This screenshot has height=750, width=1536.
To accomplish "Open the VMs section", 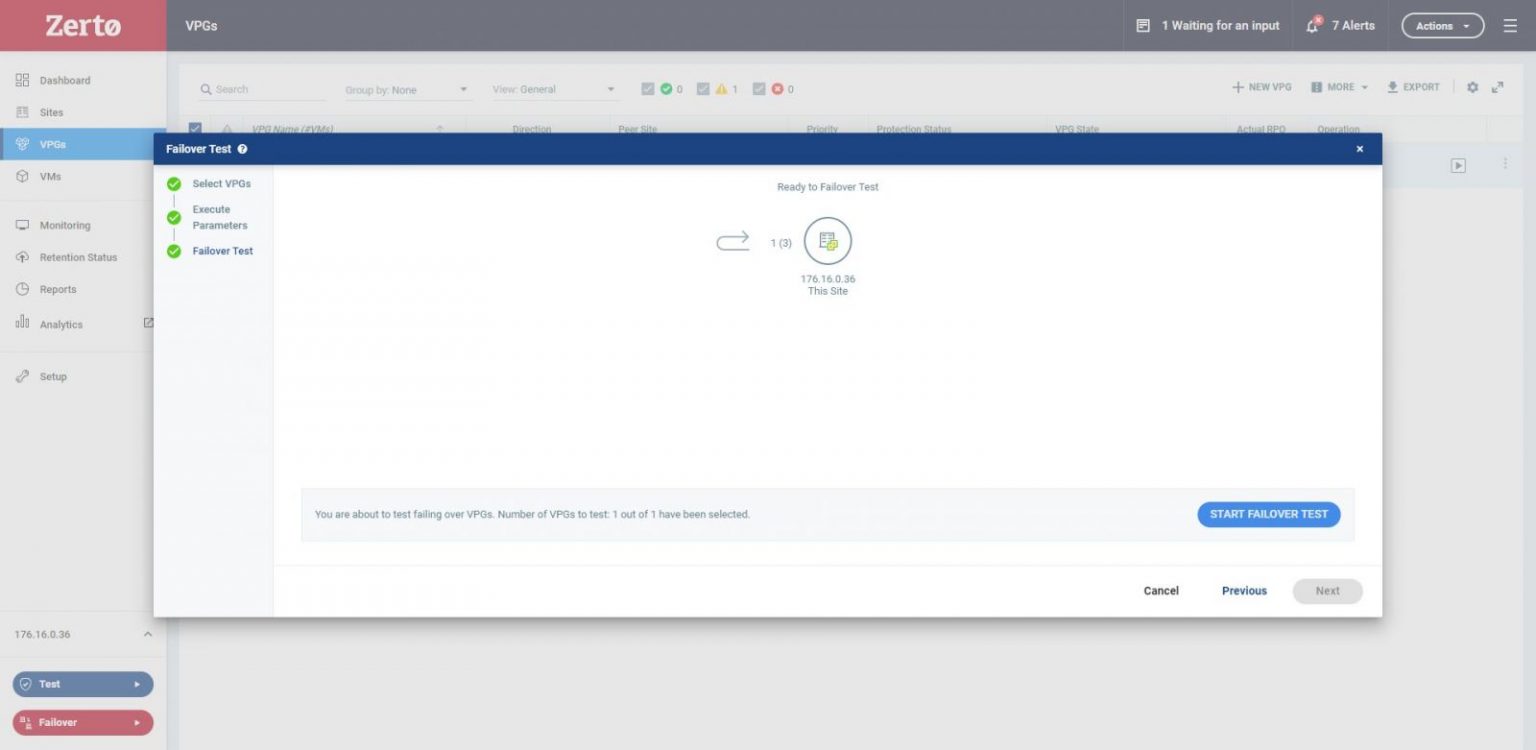I will [x=50, y=176].
